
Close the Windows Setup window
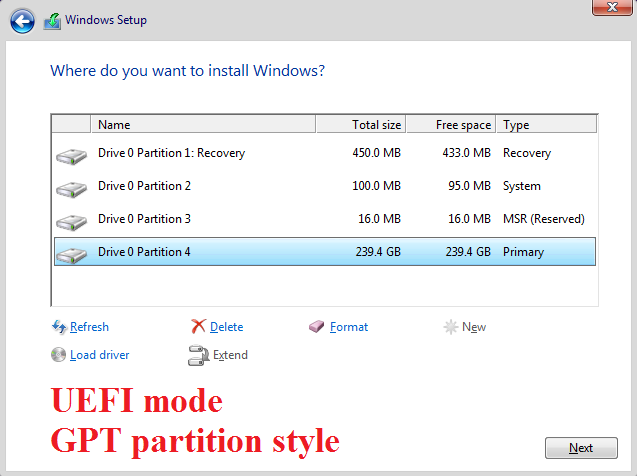pos(611,7)
